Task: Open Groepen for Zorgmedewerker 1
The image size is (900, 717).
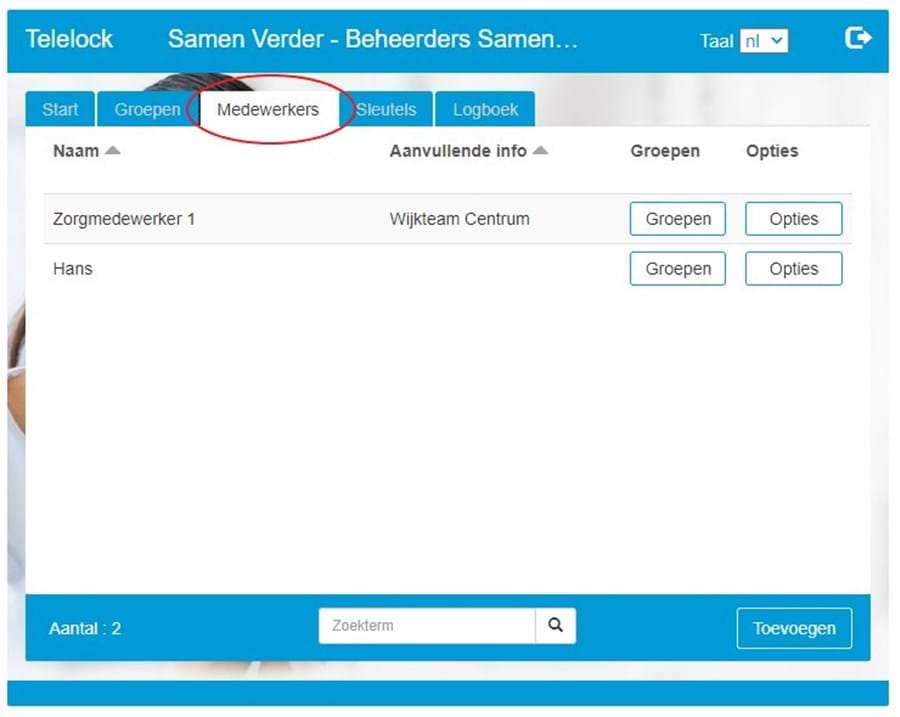Action: 677,219
